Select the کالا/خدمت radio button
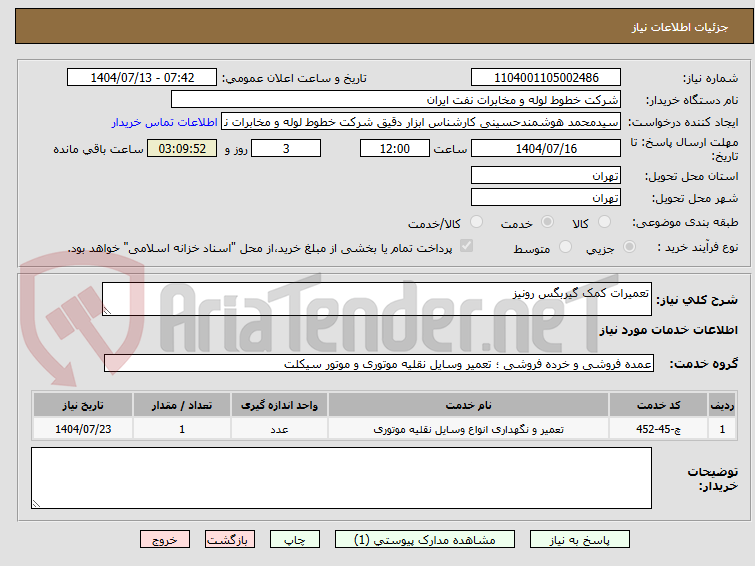This screenshot has height=566, width=755. (x=476, y=222)
